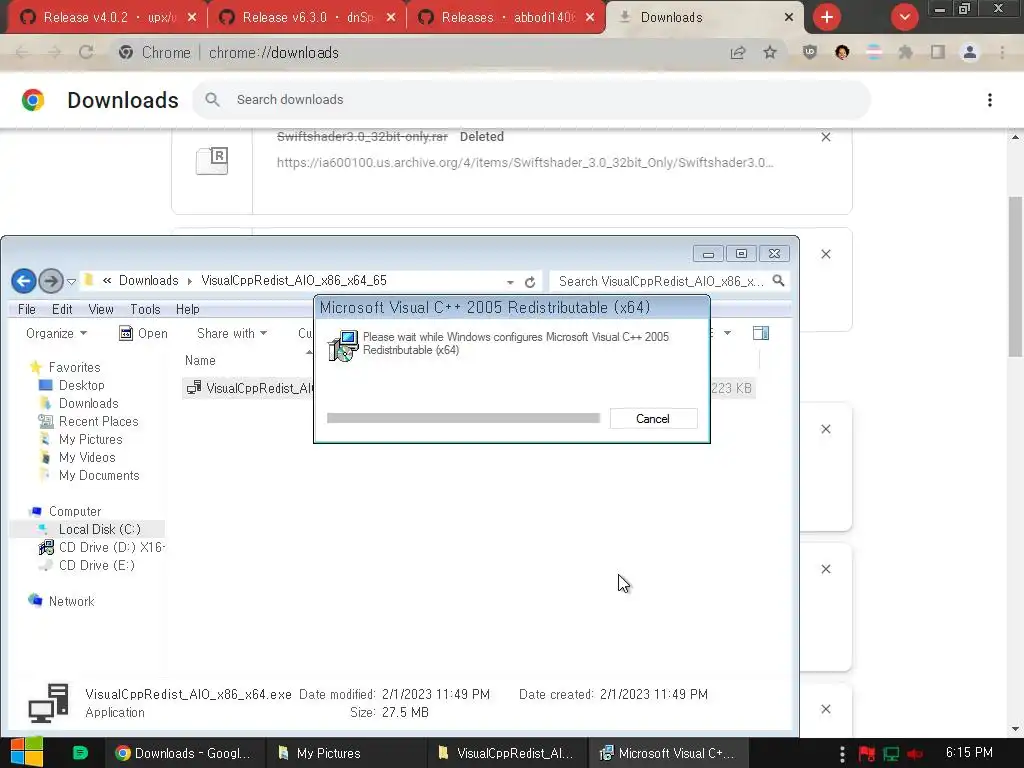Click the share page icon in Chrome

point(738,52)
